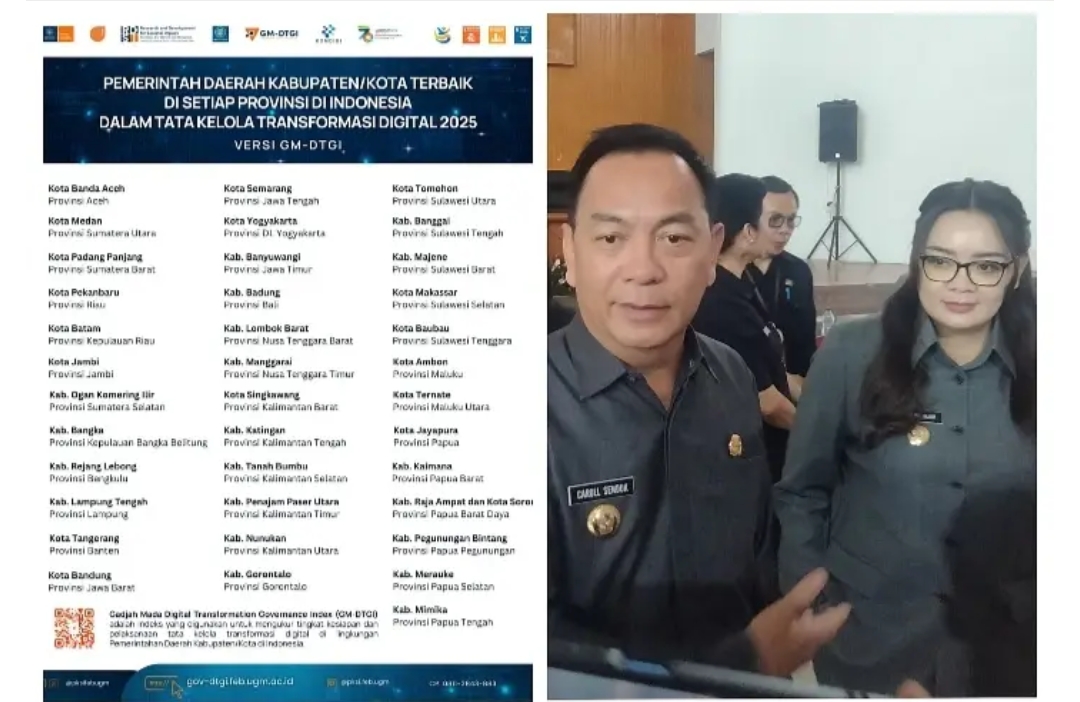Click the rightmost blue SDG icon
Image resolution: width=1080 pixels, height=702 pixels.
click(522, 34)
